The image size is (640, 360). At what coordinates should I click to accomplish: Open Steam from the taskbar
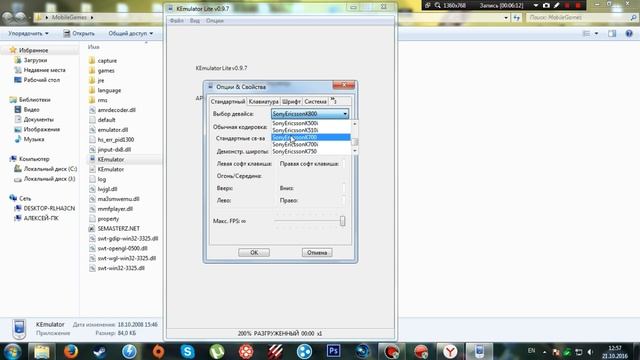tap(100, 351)
